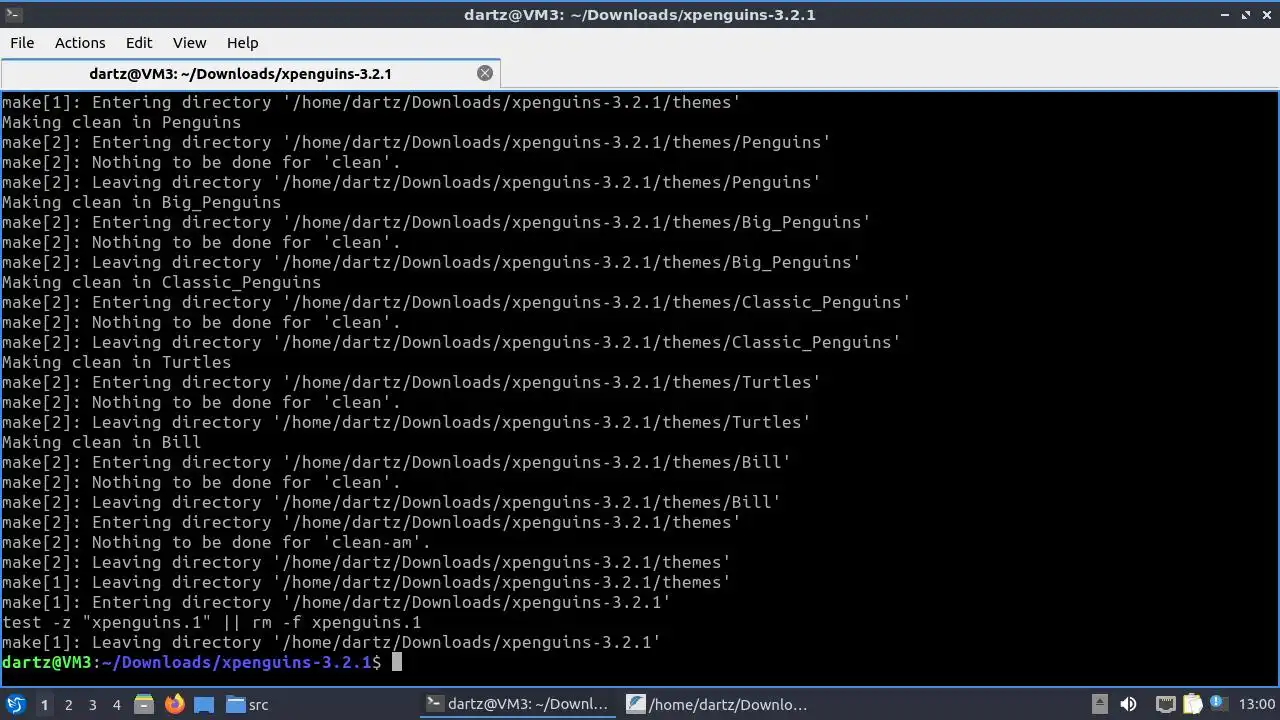
Task: Click the 'Making clean in Classic_Penguins' line
Action: pos(161,282)
